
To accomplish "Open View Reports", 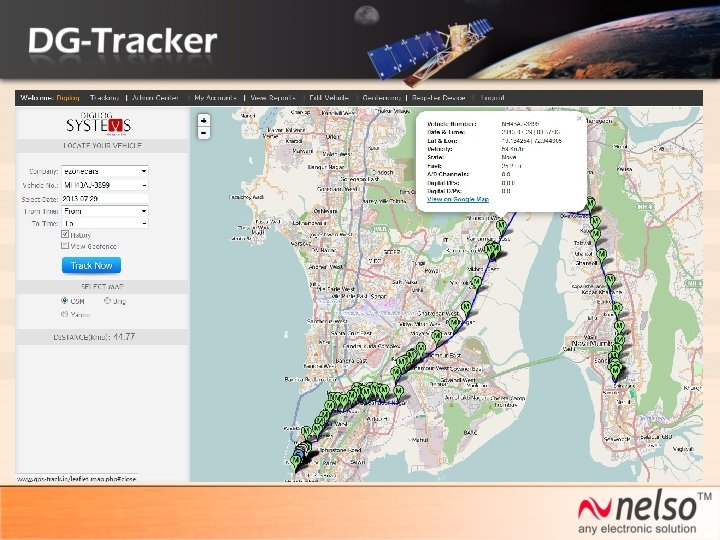I will 272,98.
